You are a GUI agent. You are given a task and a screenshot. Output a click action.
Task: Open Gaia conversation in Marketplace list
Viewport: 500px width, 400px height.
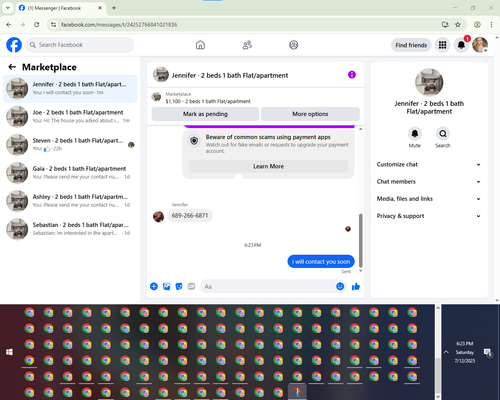70,173
